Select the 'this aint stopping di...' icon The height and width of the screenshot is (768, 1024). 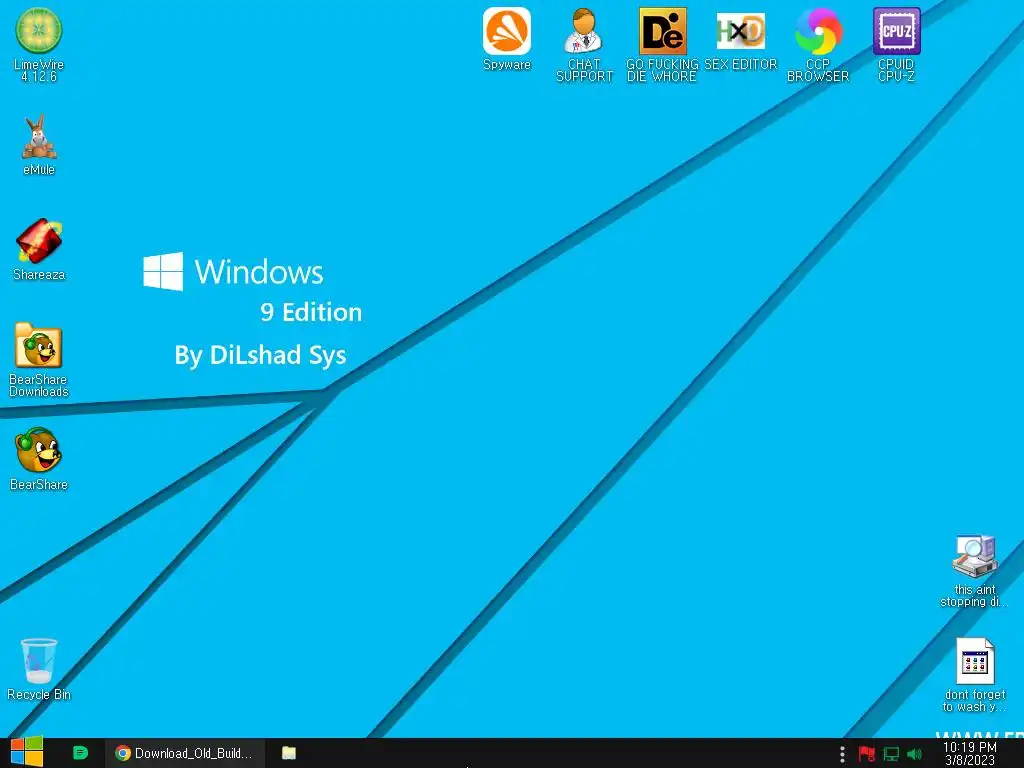[974, 571]
